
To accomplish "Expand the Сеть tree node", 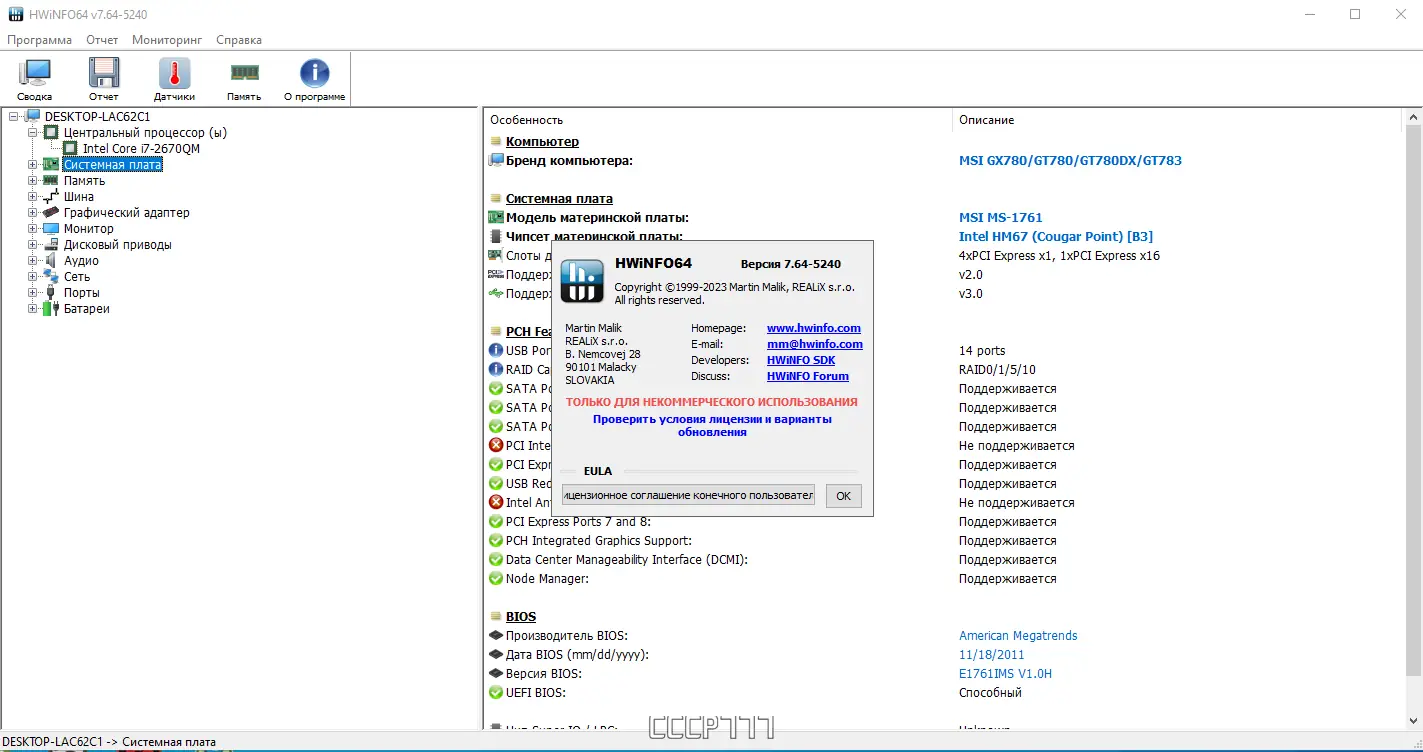I will pyautogui.click(x=32, y=277).
